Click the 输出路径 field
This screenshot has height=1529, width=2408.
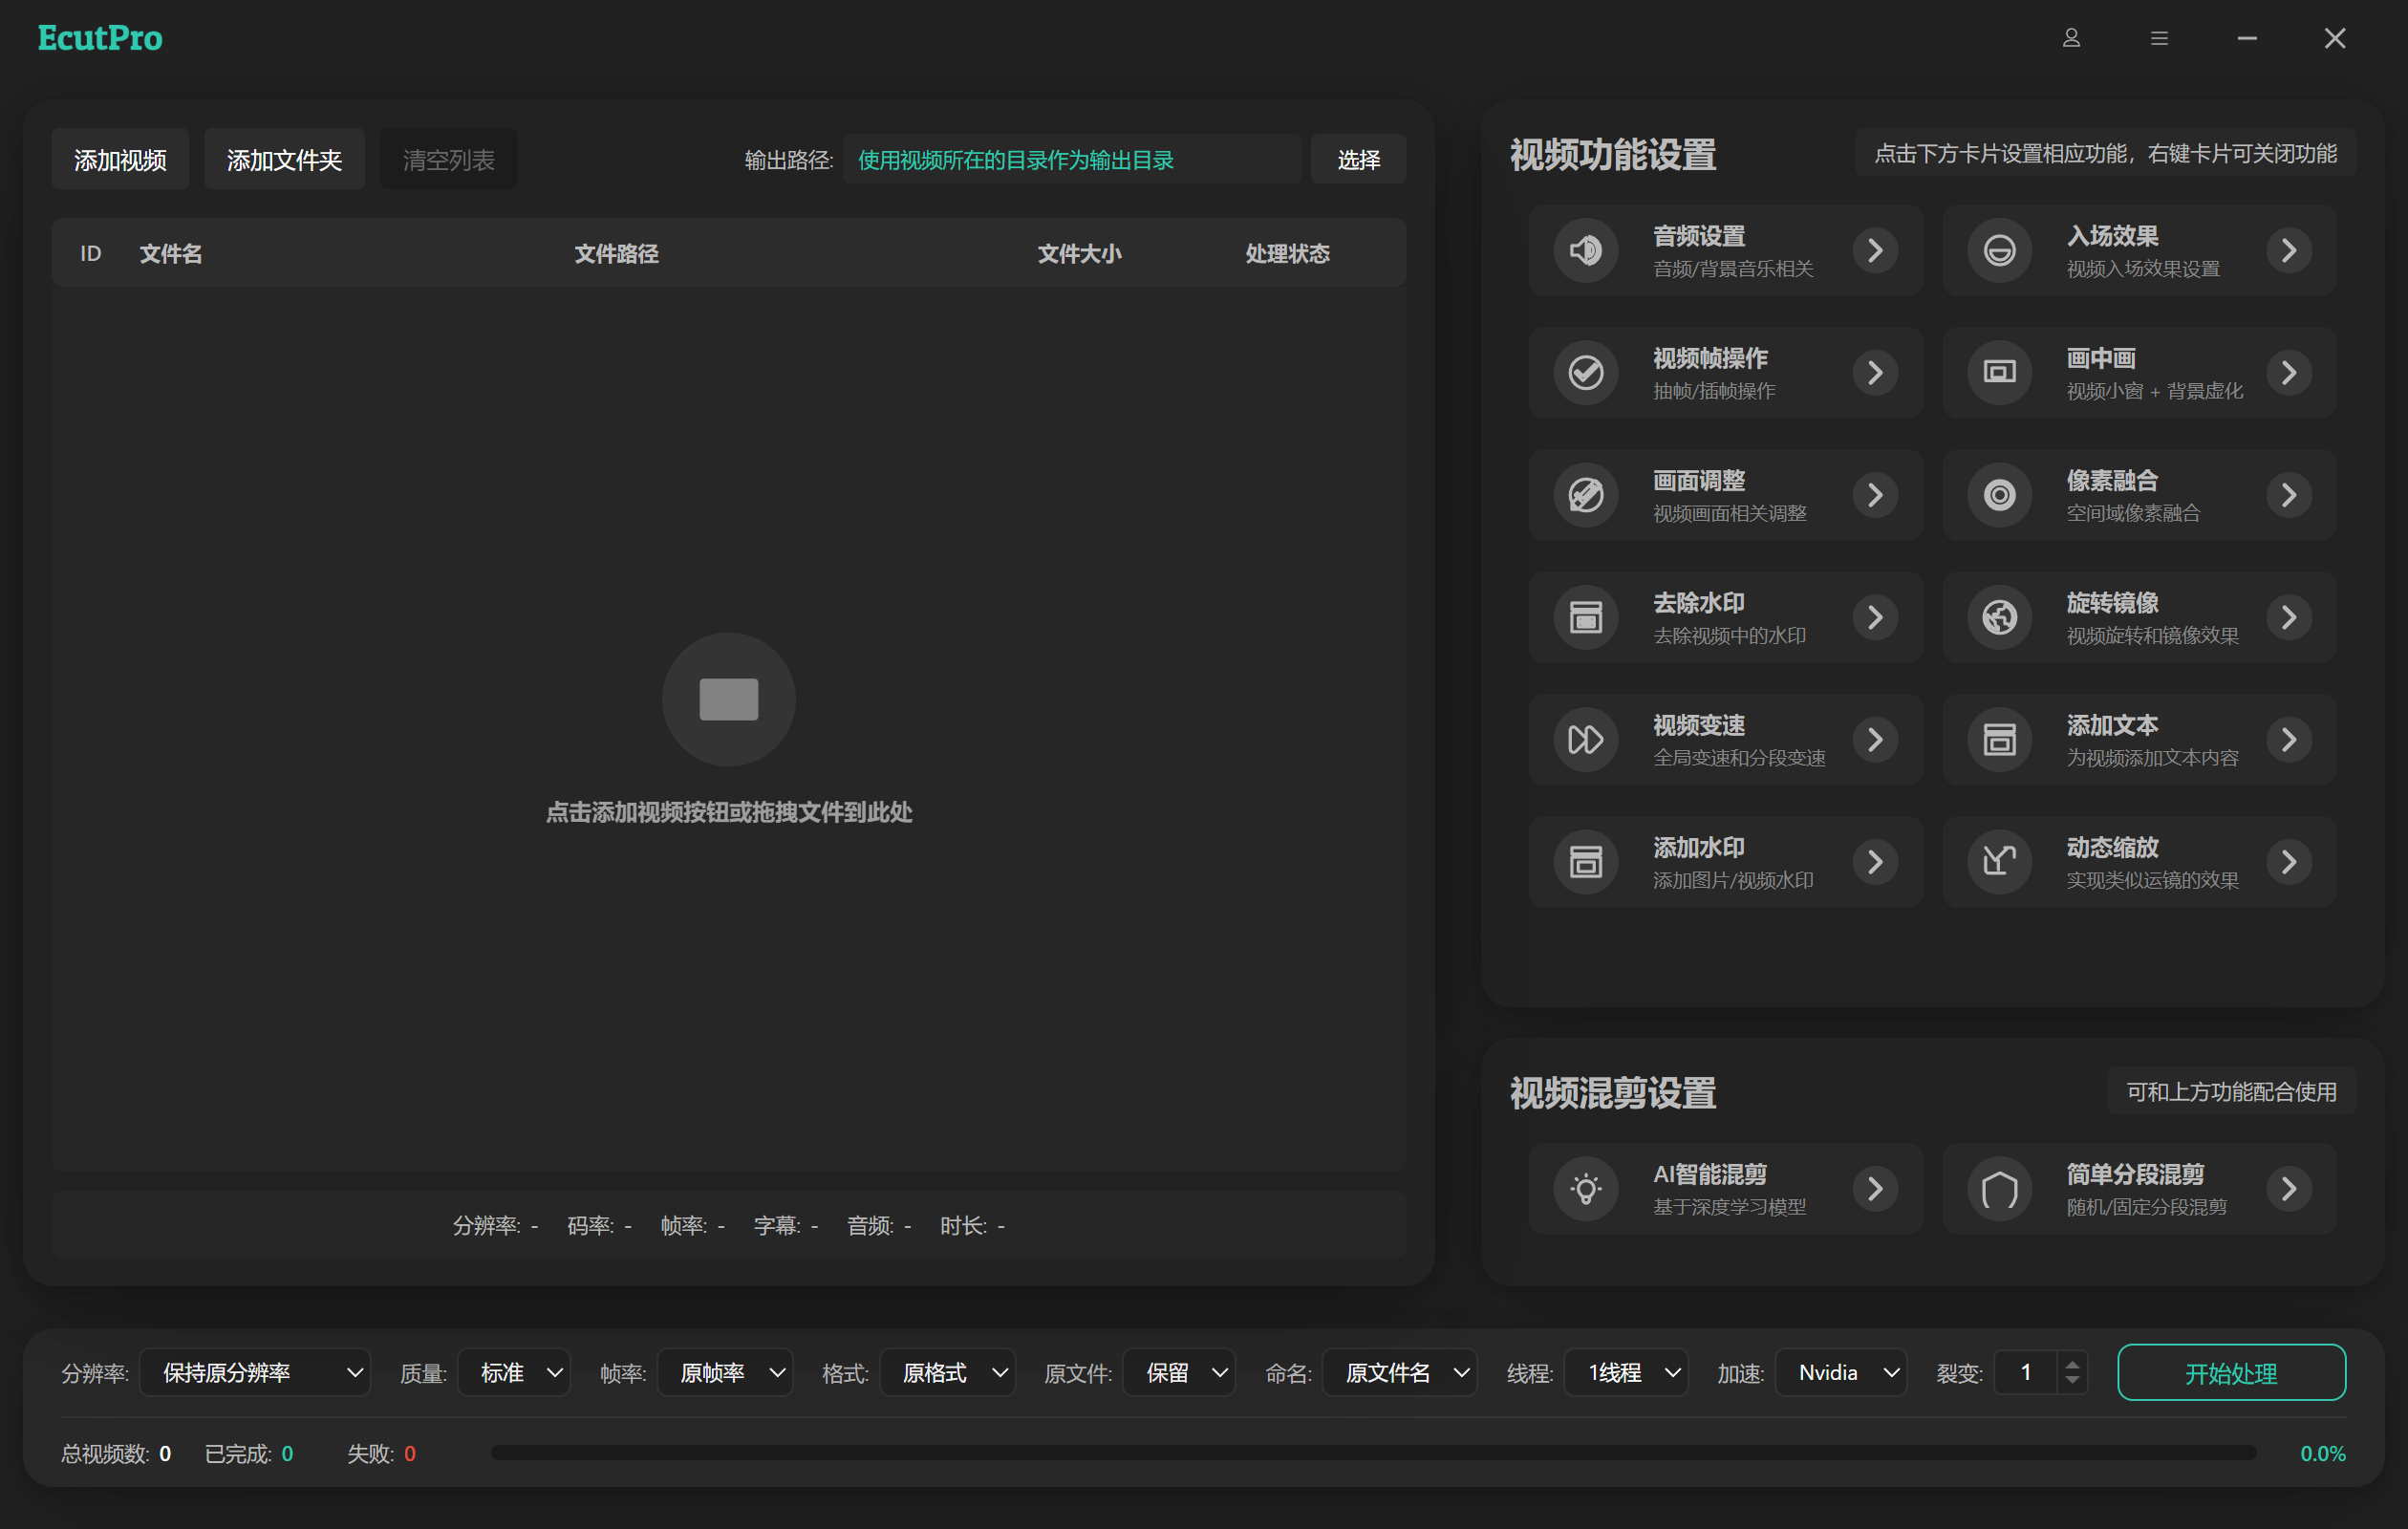1071,159
